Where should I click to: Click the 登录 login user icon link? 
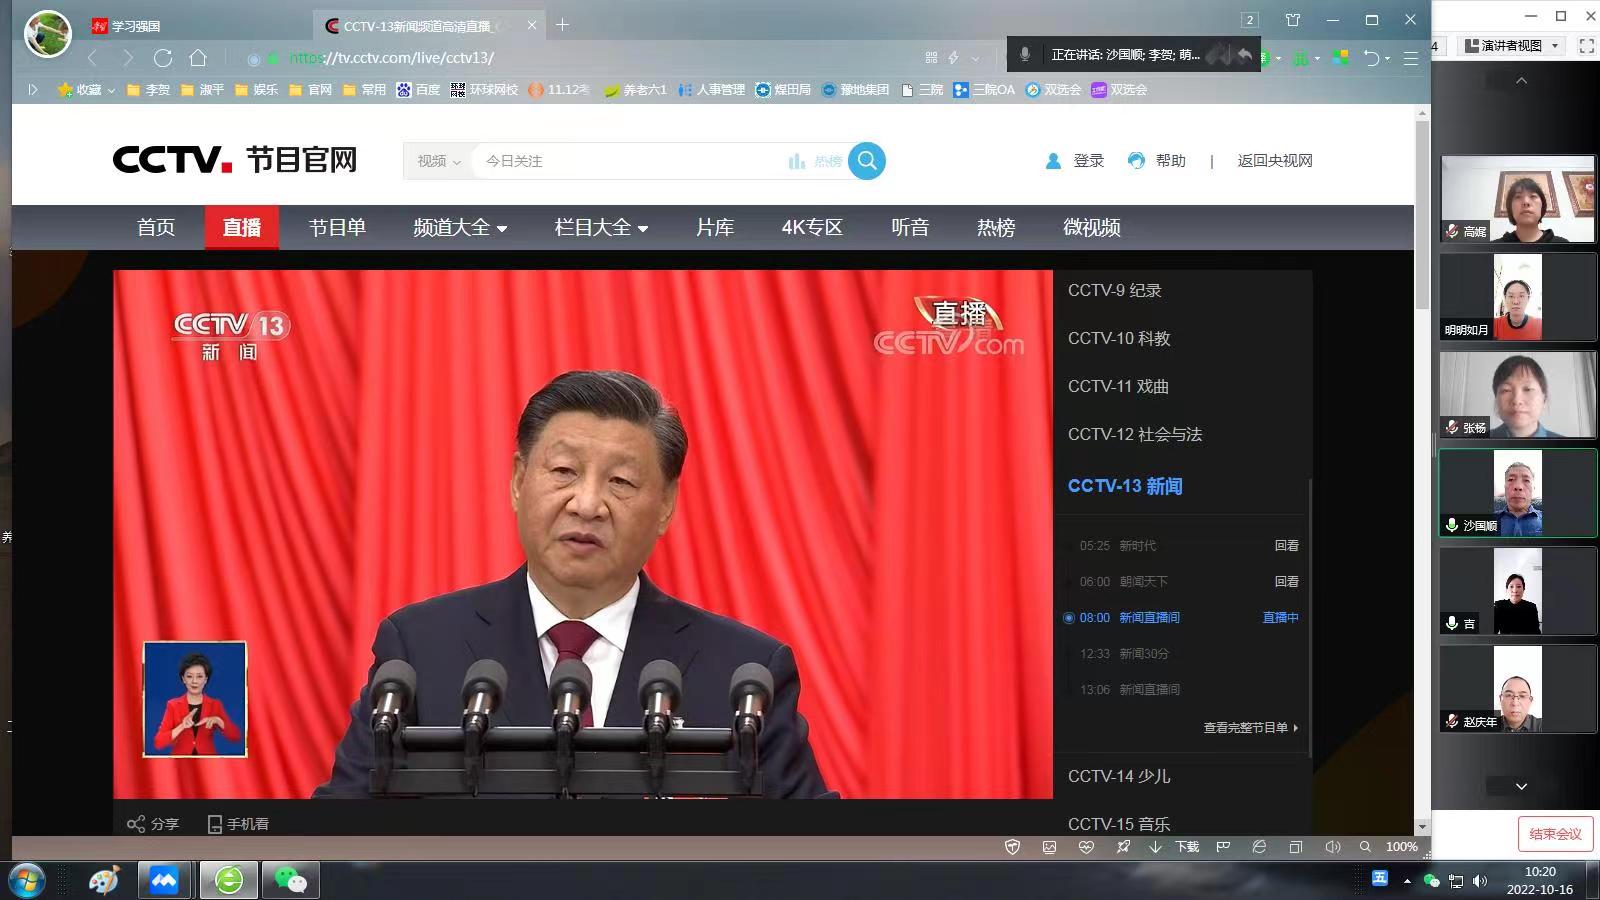1074,160
